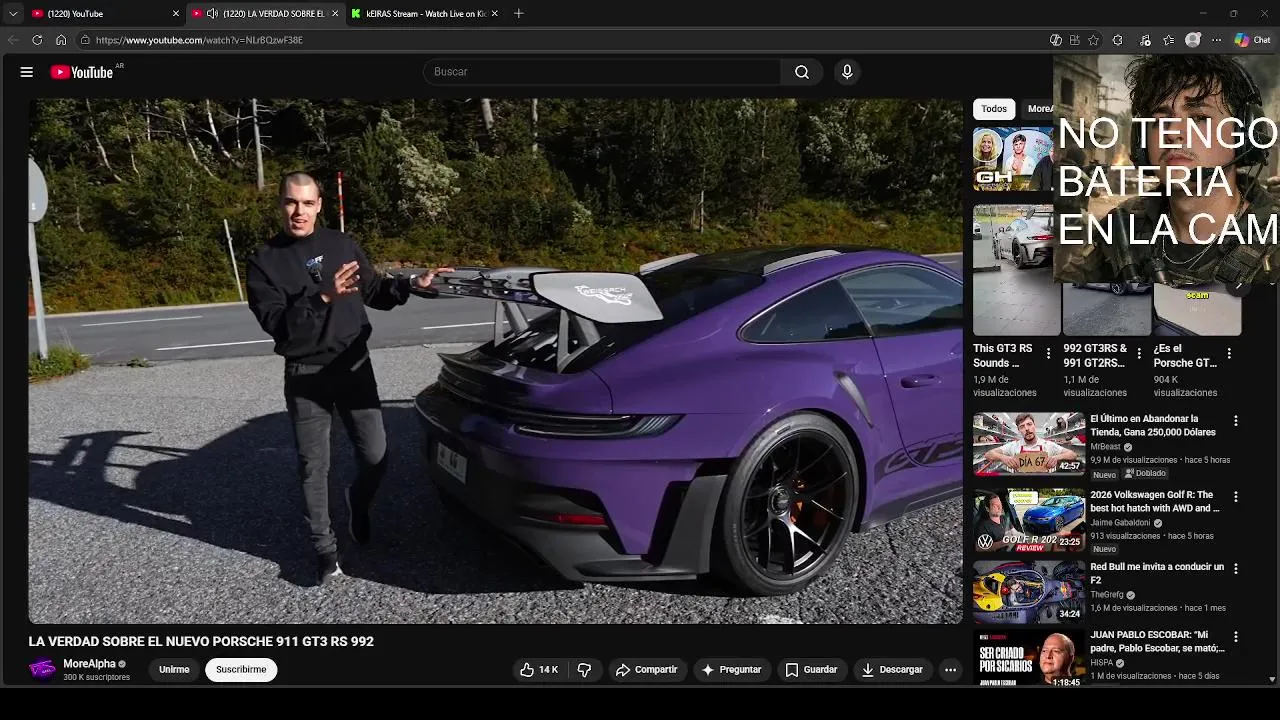This screenshot has height=720, width=1280.
Task: Go back in the browser
Action: [13, 40]
